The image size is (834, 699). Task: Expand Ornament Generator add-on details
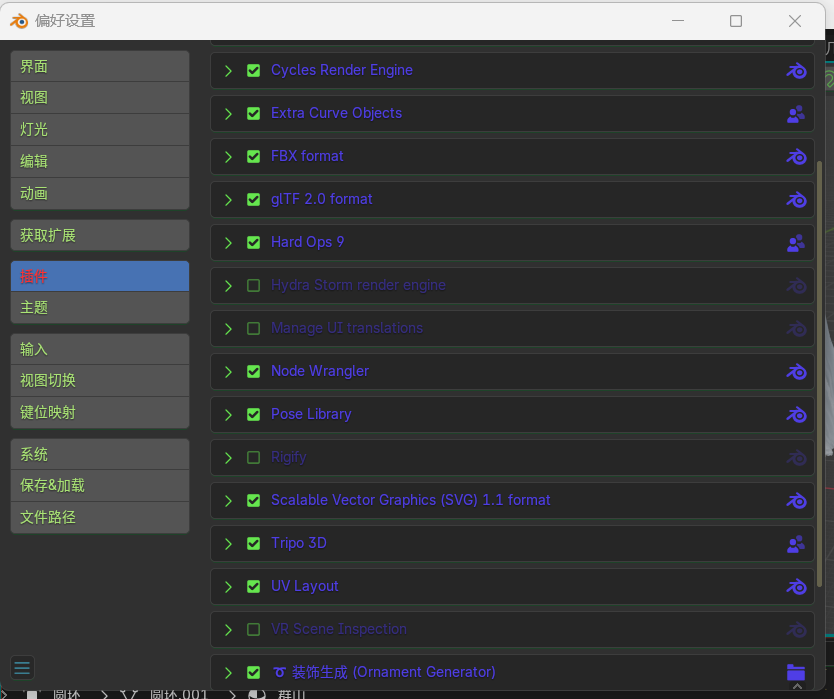coord(228,673)
